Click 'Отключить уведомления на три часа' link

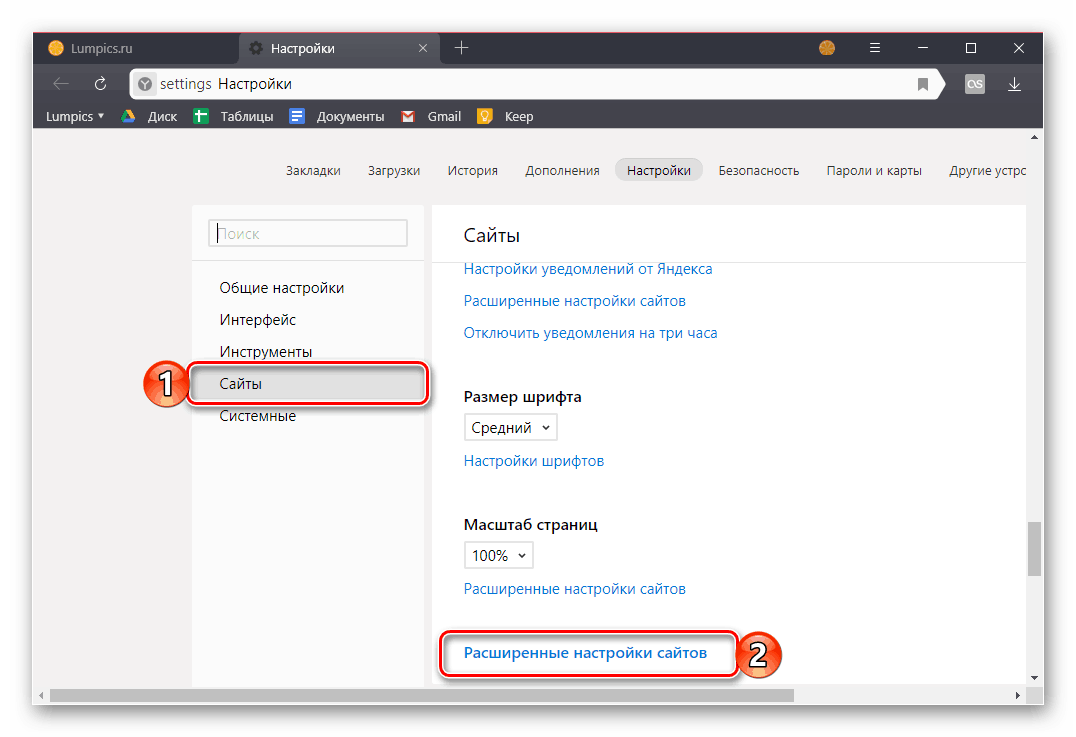(590, 332)
